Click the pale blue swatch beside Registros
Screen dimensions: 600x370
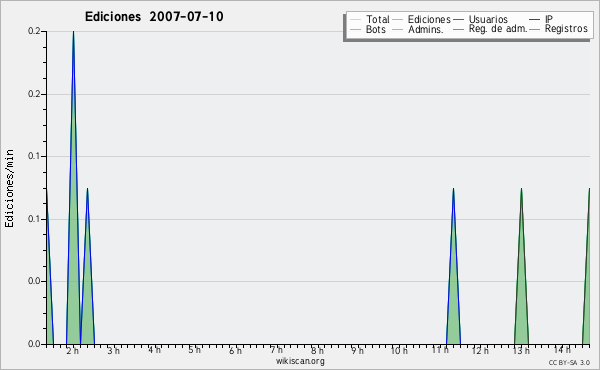[535, 29]
